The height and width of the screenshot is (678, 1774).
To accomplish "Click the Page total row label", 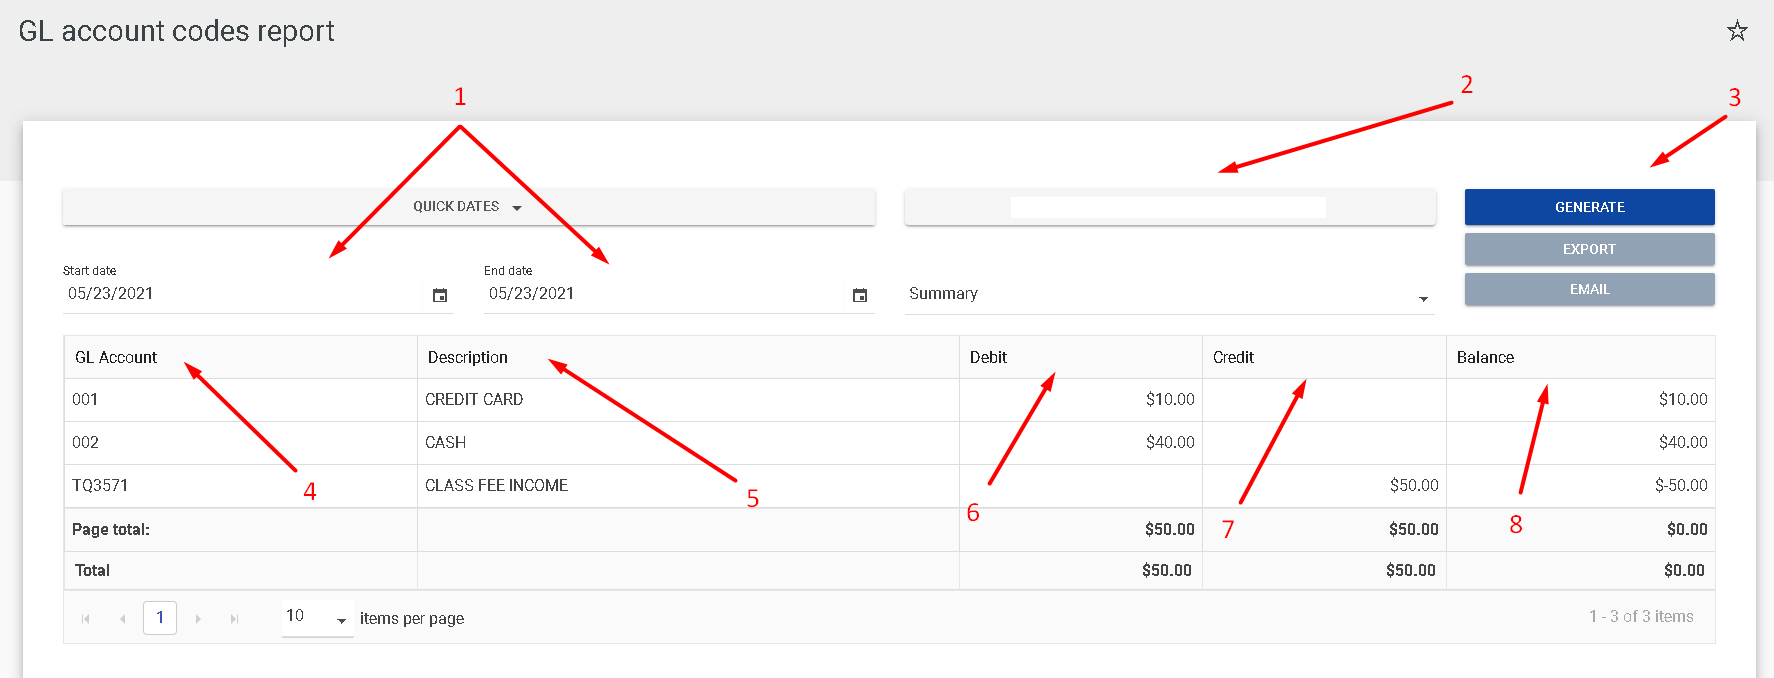I will pyautogui.click(x=111, y=529).
